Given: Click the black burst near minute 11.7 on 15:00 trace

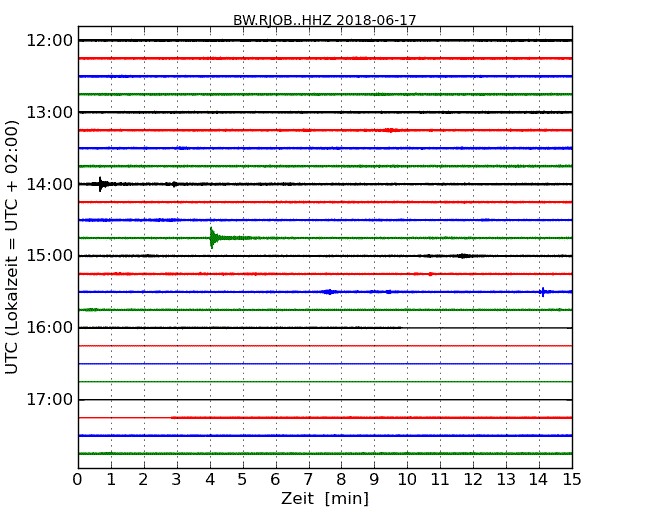Looking at the screenshot, I should click(464, 256).
